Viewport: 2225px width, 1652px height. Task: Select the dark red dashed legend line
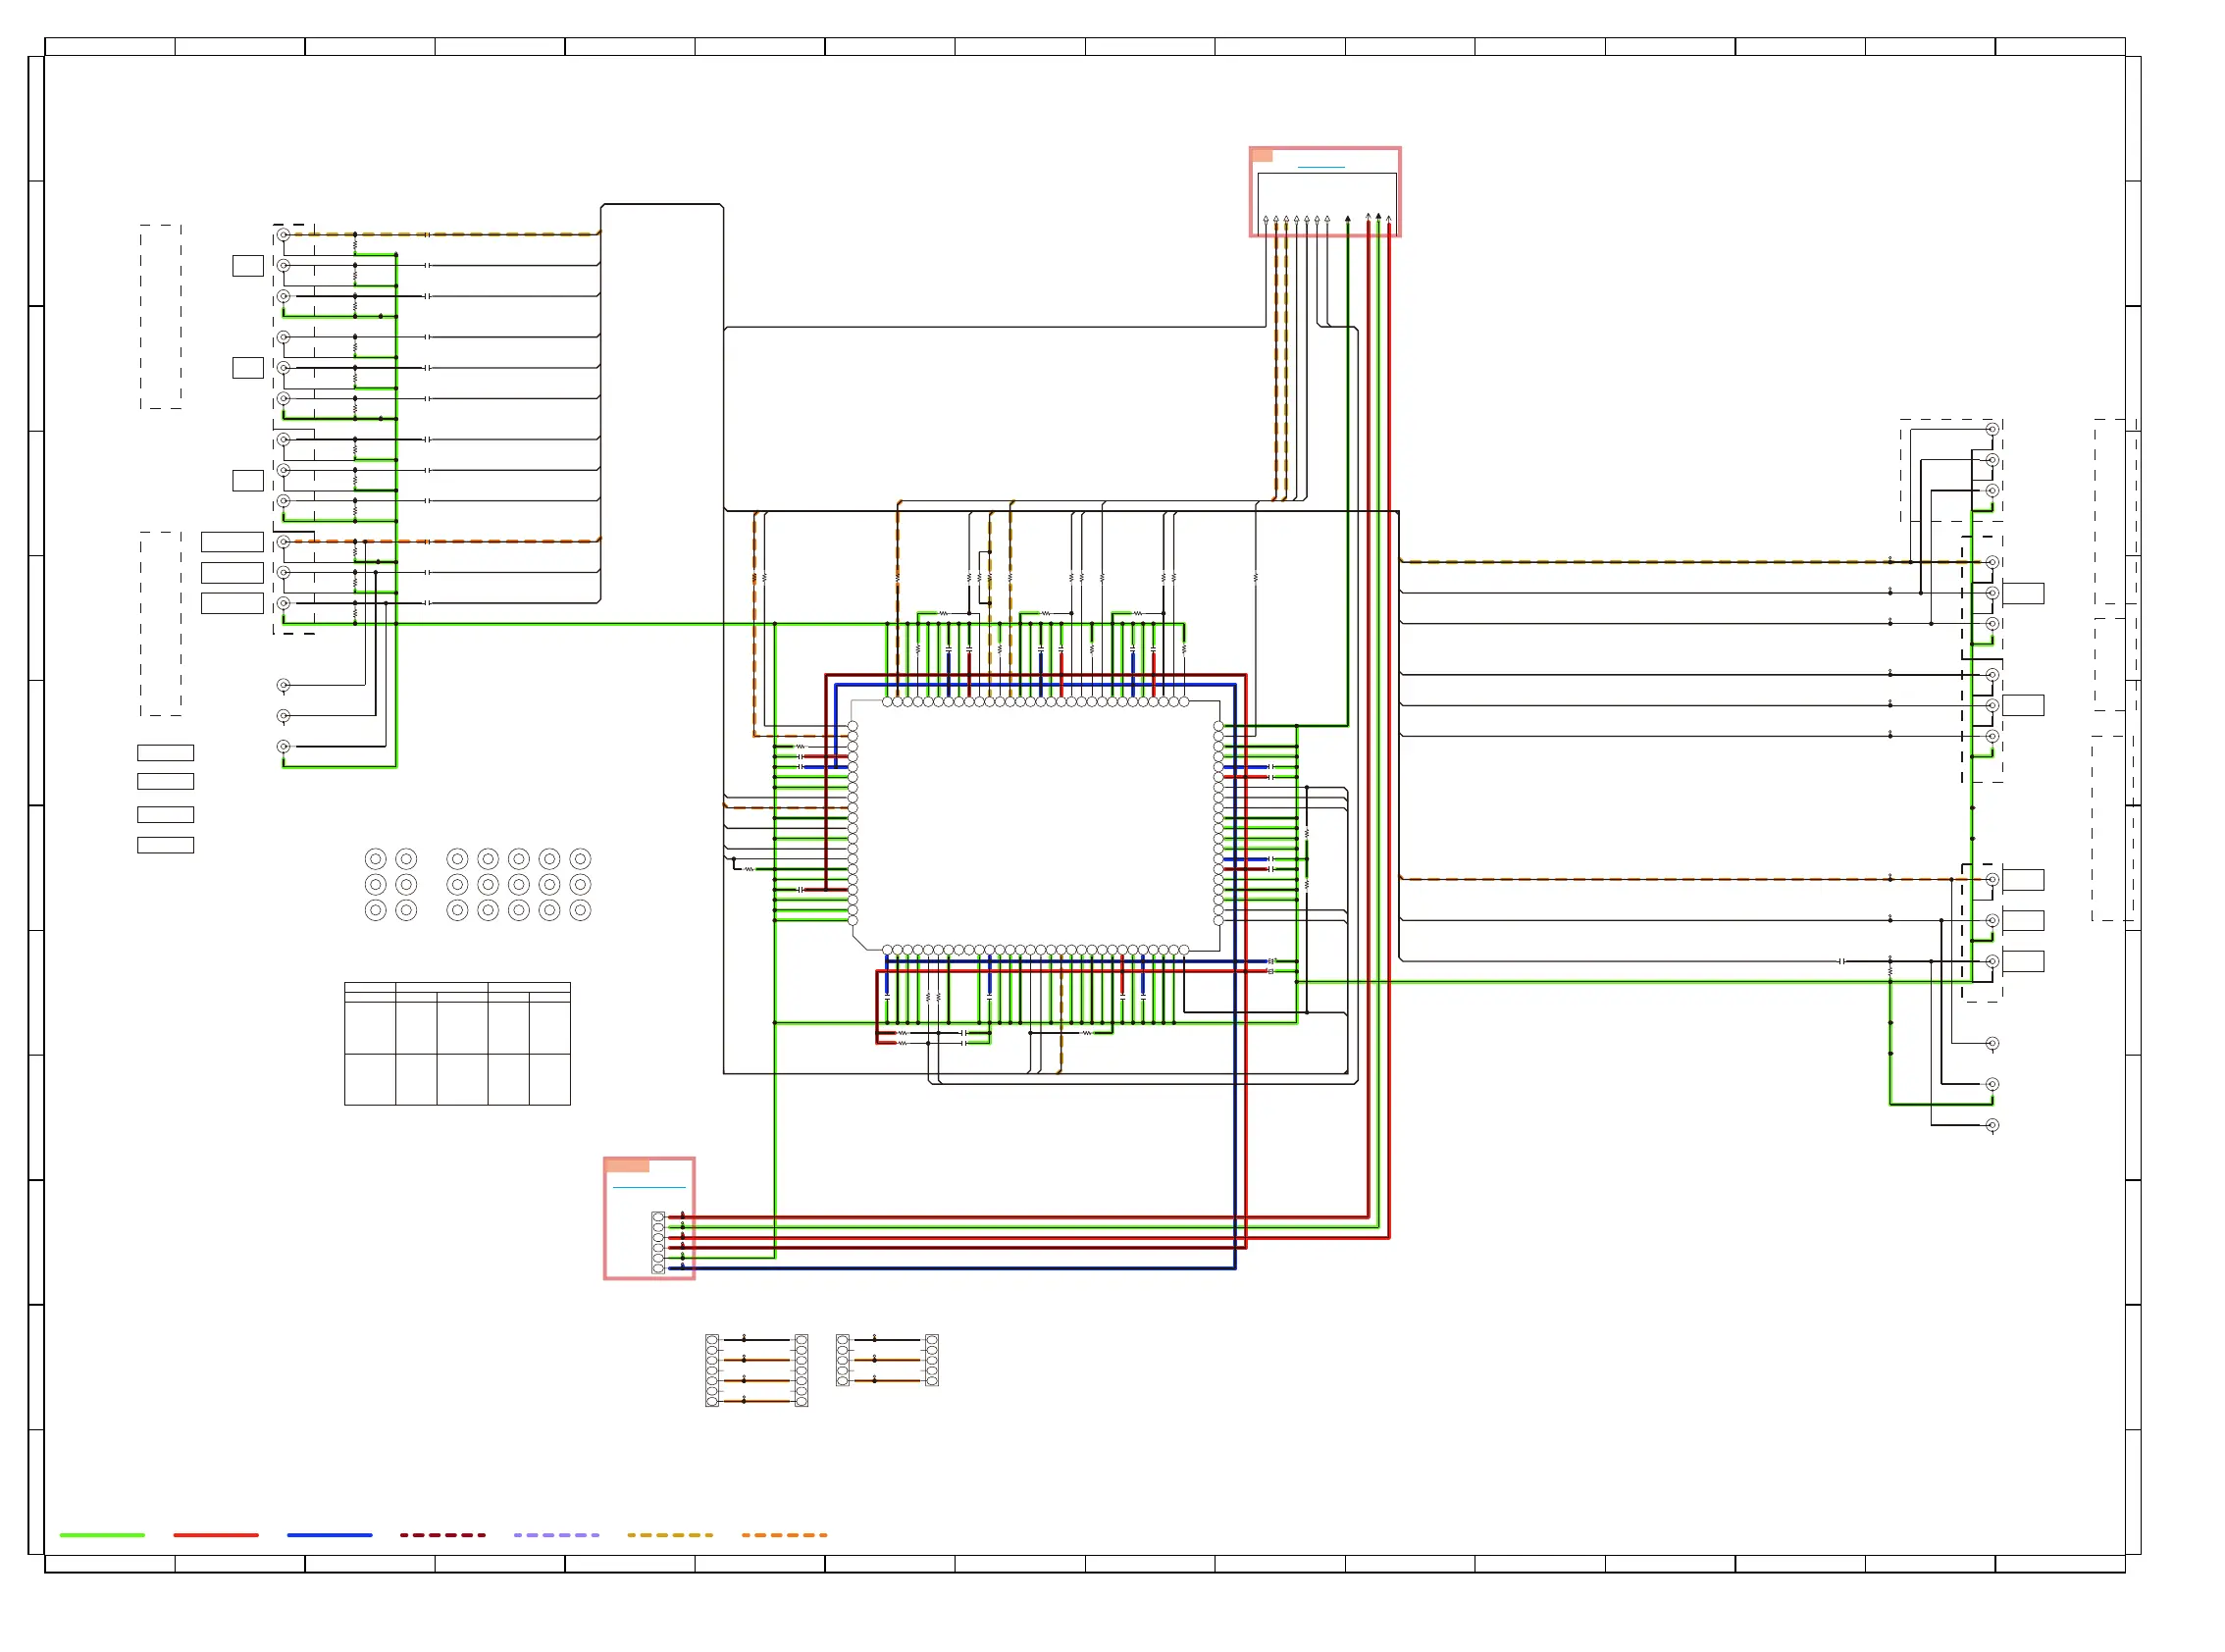click(x=443, y=1534)
